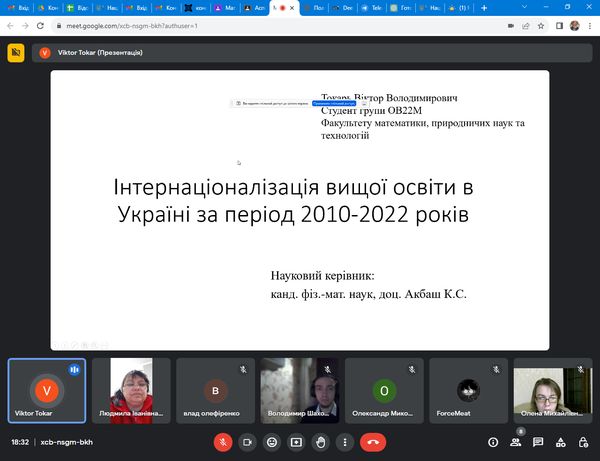Open the three-dot more options menu
Image resolution: width=600 pixels, height=461 pixels.
tap(345, 441)
